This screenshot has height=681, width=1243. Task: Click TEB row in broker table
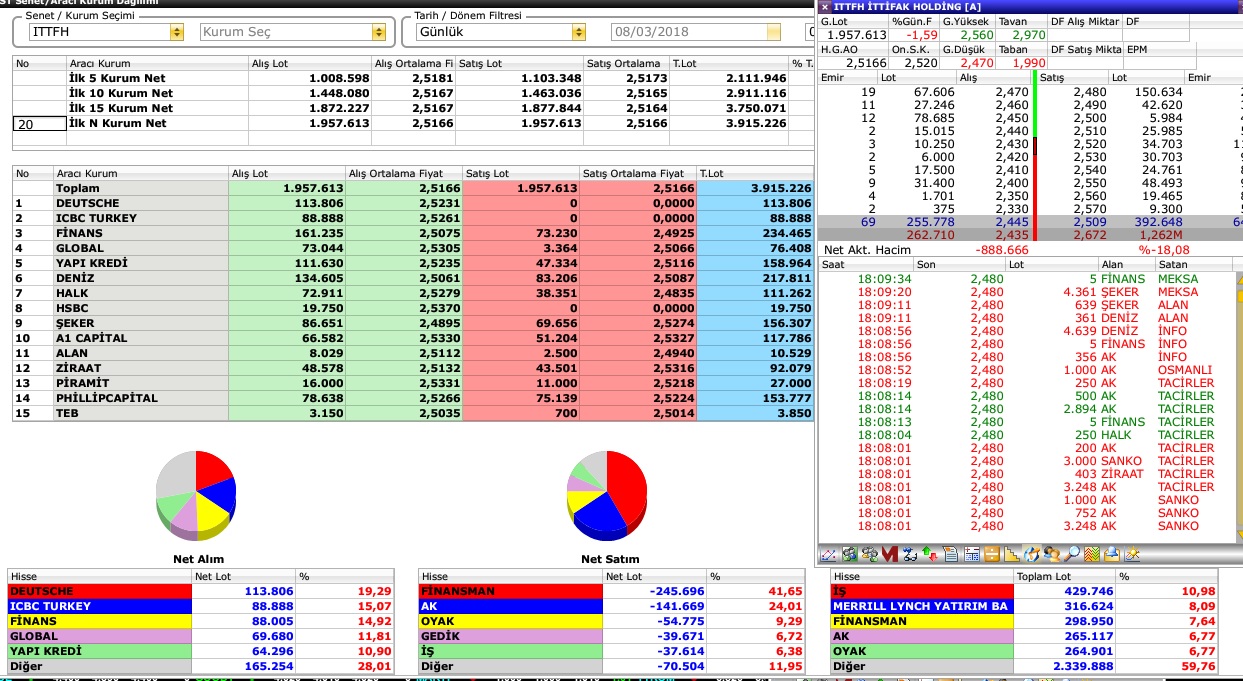click(413, 413)
